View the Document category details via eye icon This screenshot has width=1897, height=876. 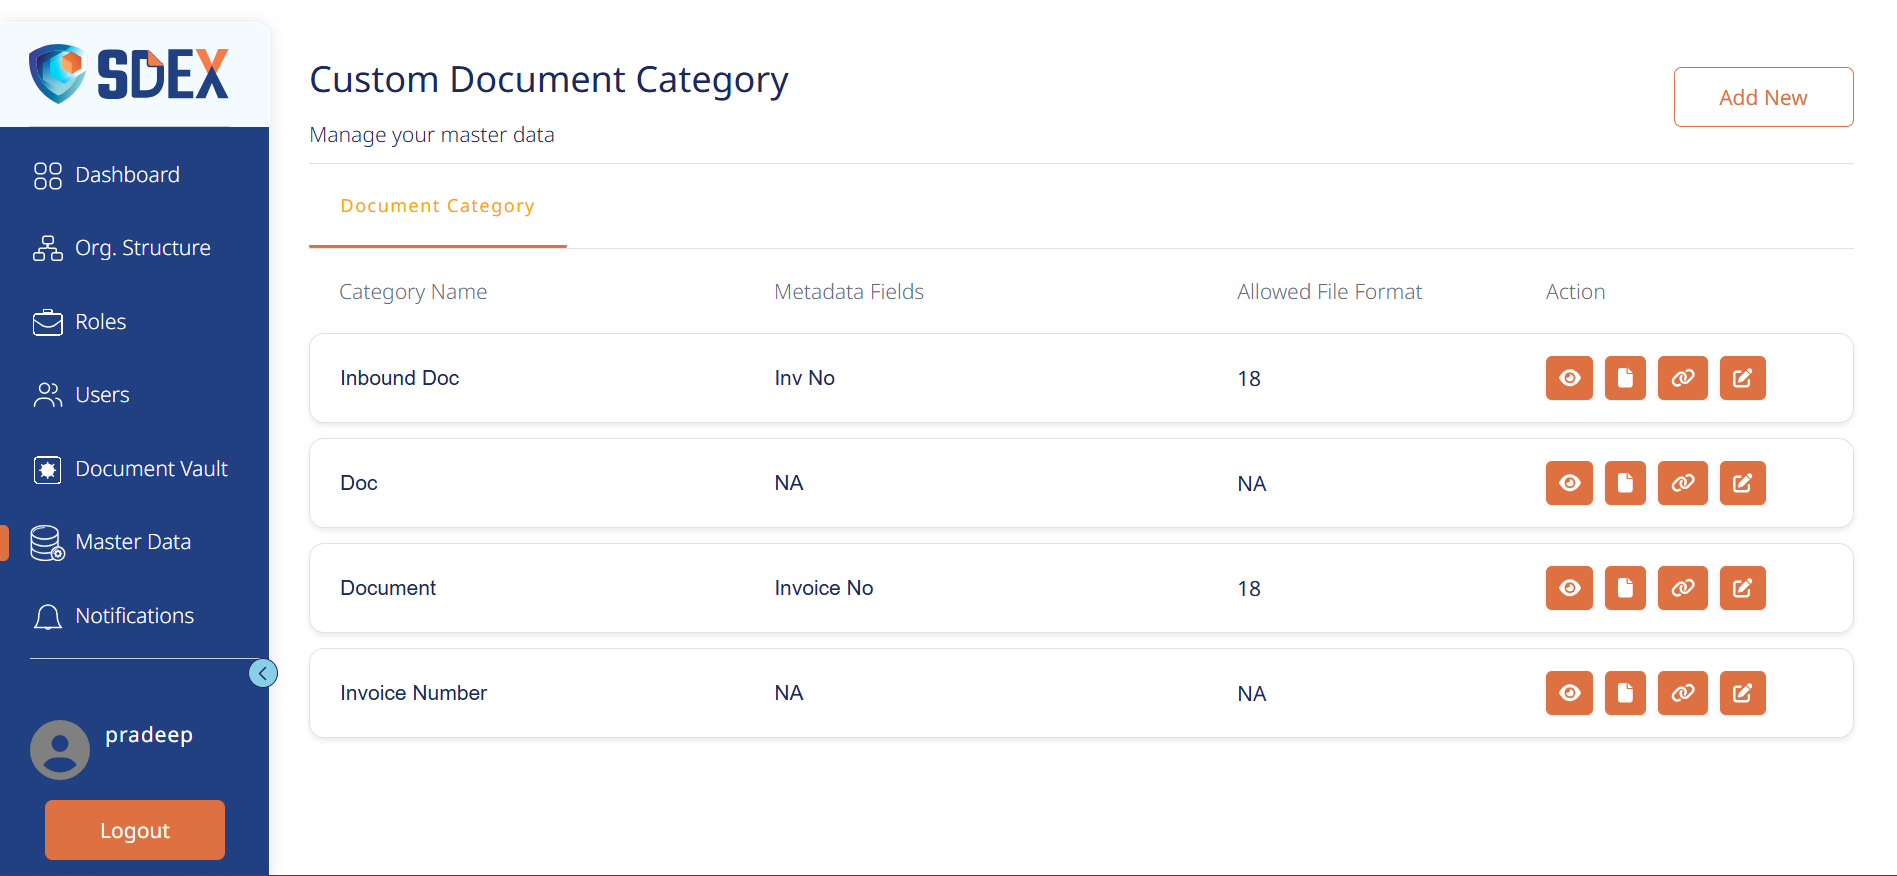click(1569, 588)
